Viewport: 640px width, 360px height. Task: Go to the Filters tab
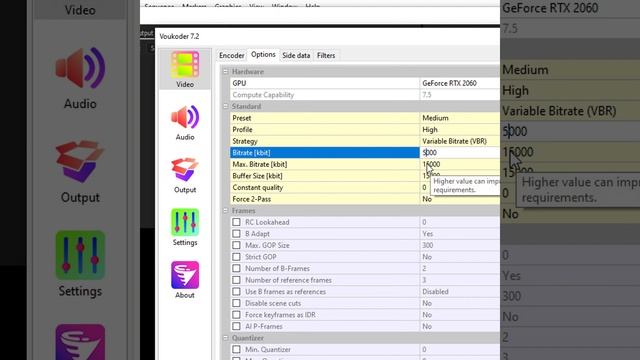(x=326, y=56)
